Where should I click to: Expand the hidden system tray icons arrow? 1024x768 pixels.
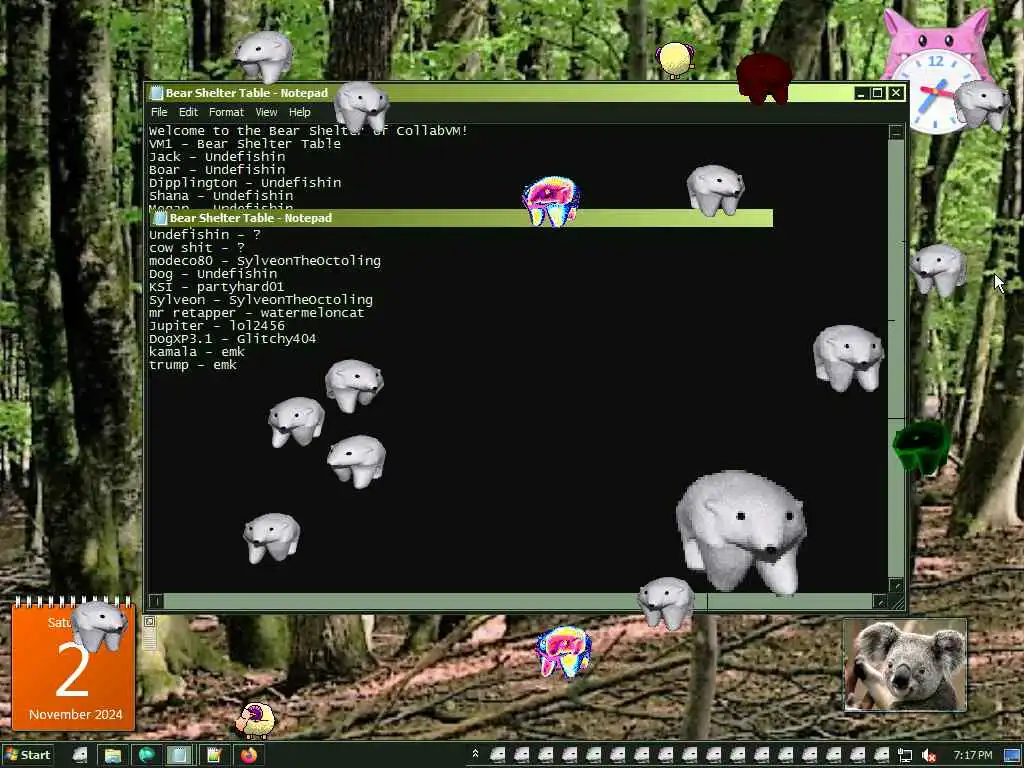click(475, 754)
